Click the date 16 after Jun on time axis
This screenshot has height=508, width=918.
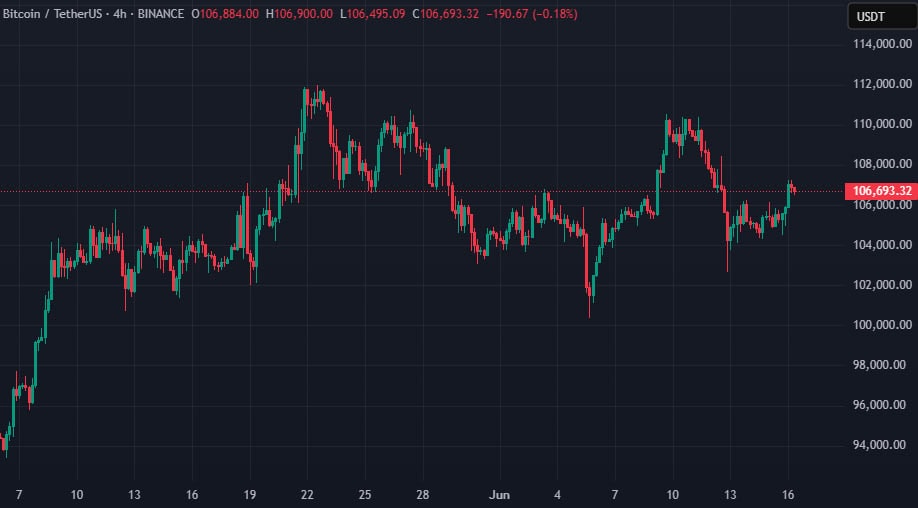[x=788, y=495]
